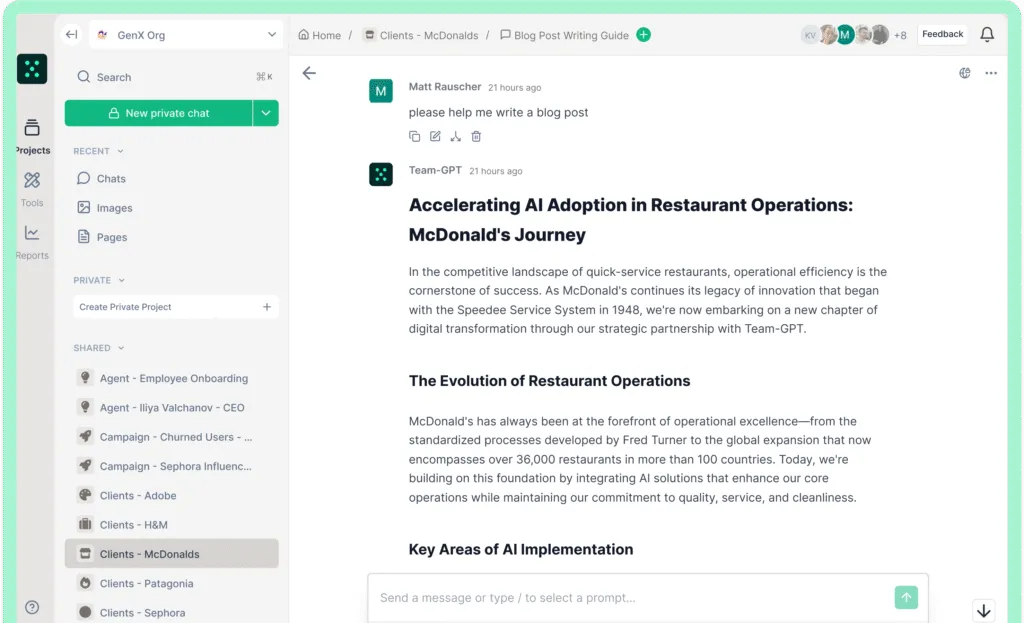Open Pages in the Recent list
The image size is (1024, 623).
coord(103,237)
